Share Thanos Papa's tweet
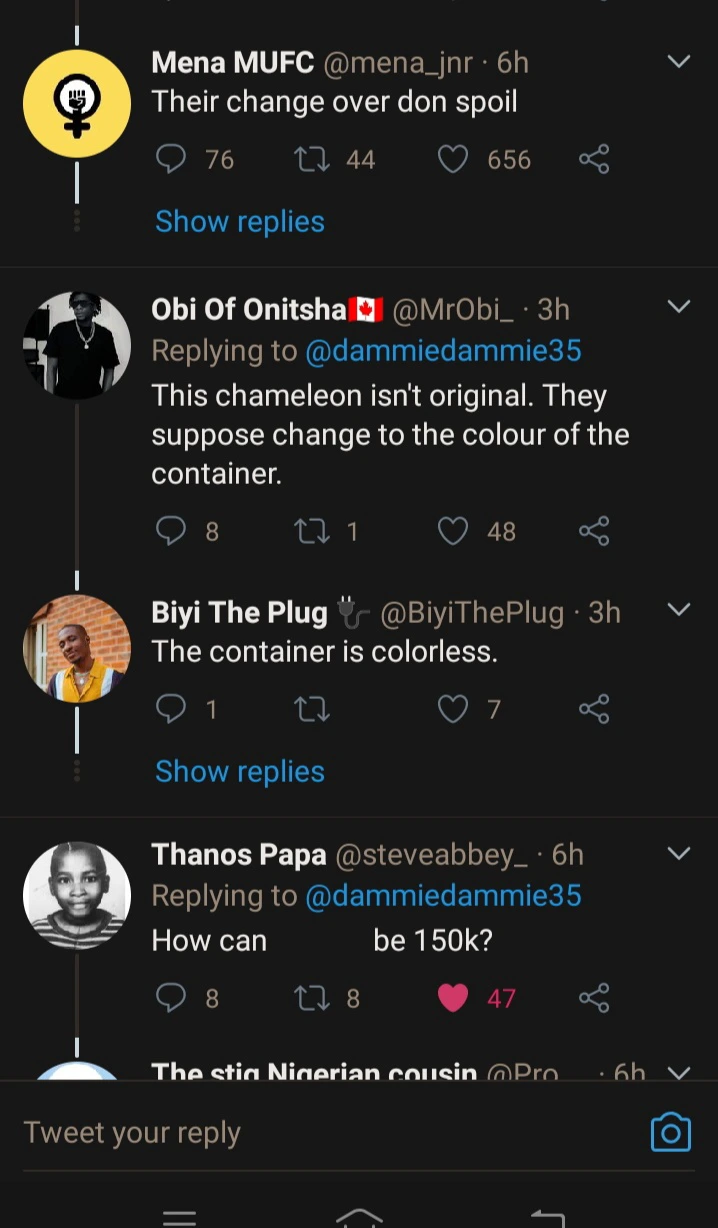 click(594, 997)
